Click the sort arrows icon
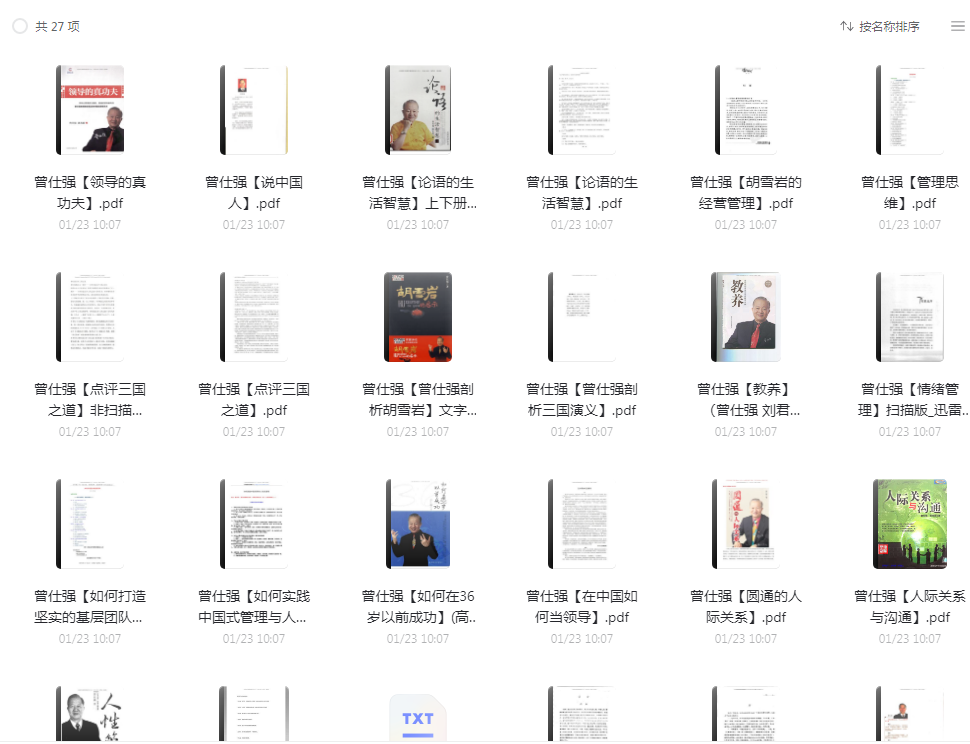This screenshot has width=970, height=744. [846, 27]
